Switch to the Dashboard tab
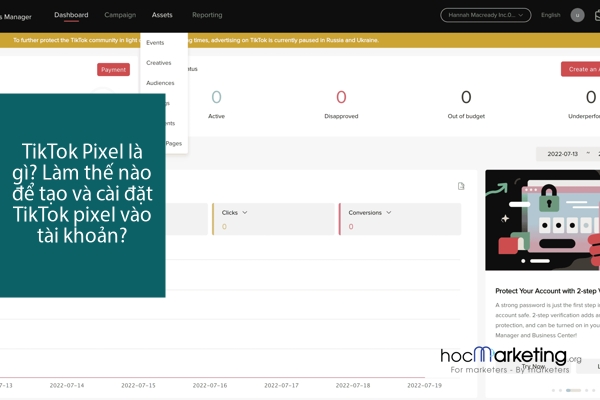Image resolution: width=600 pixels, height=400 pixels. tap(71, 15)
